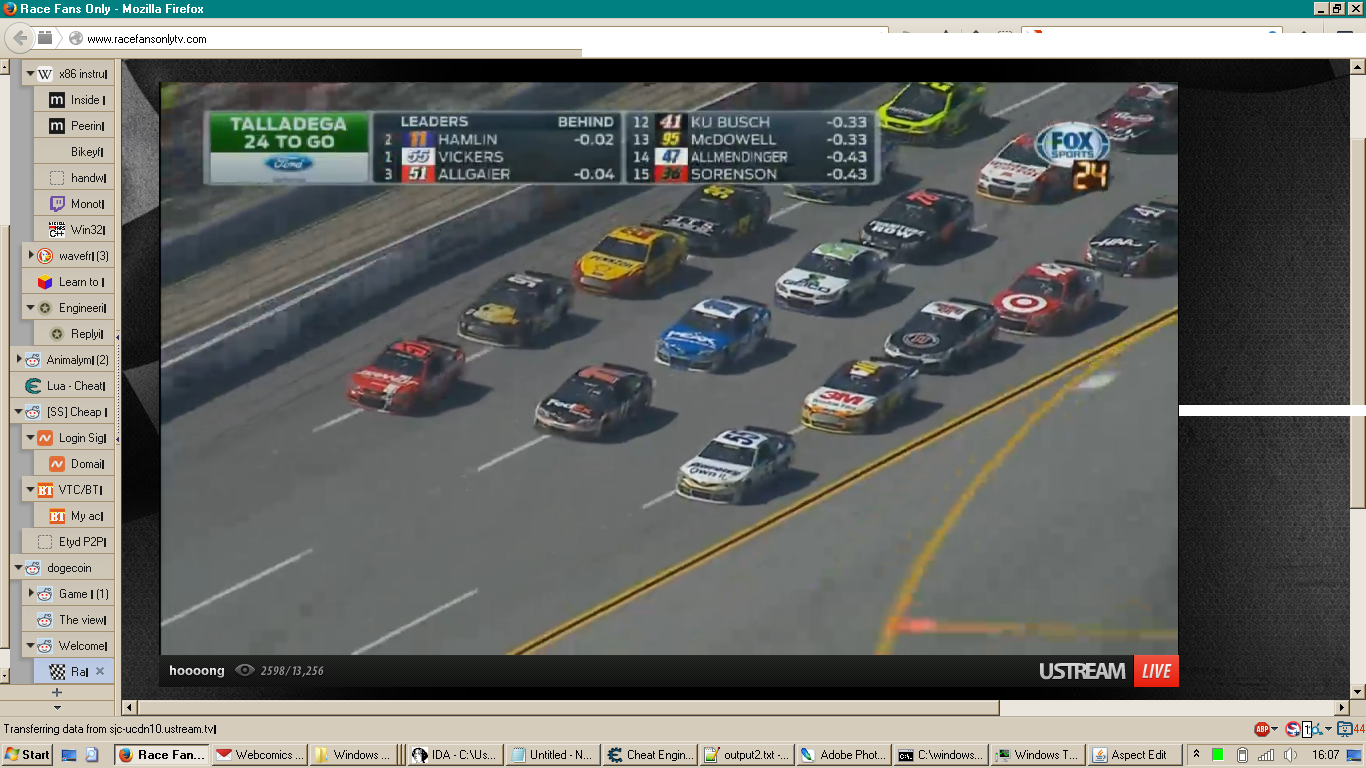
Task: Open the Monot Twitch tab
Action: coord(74,204)
